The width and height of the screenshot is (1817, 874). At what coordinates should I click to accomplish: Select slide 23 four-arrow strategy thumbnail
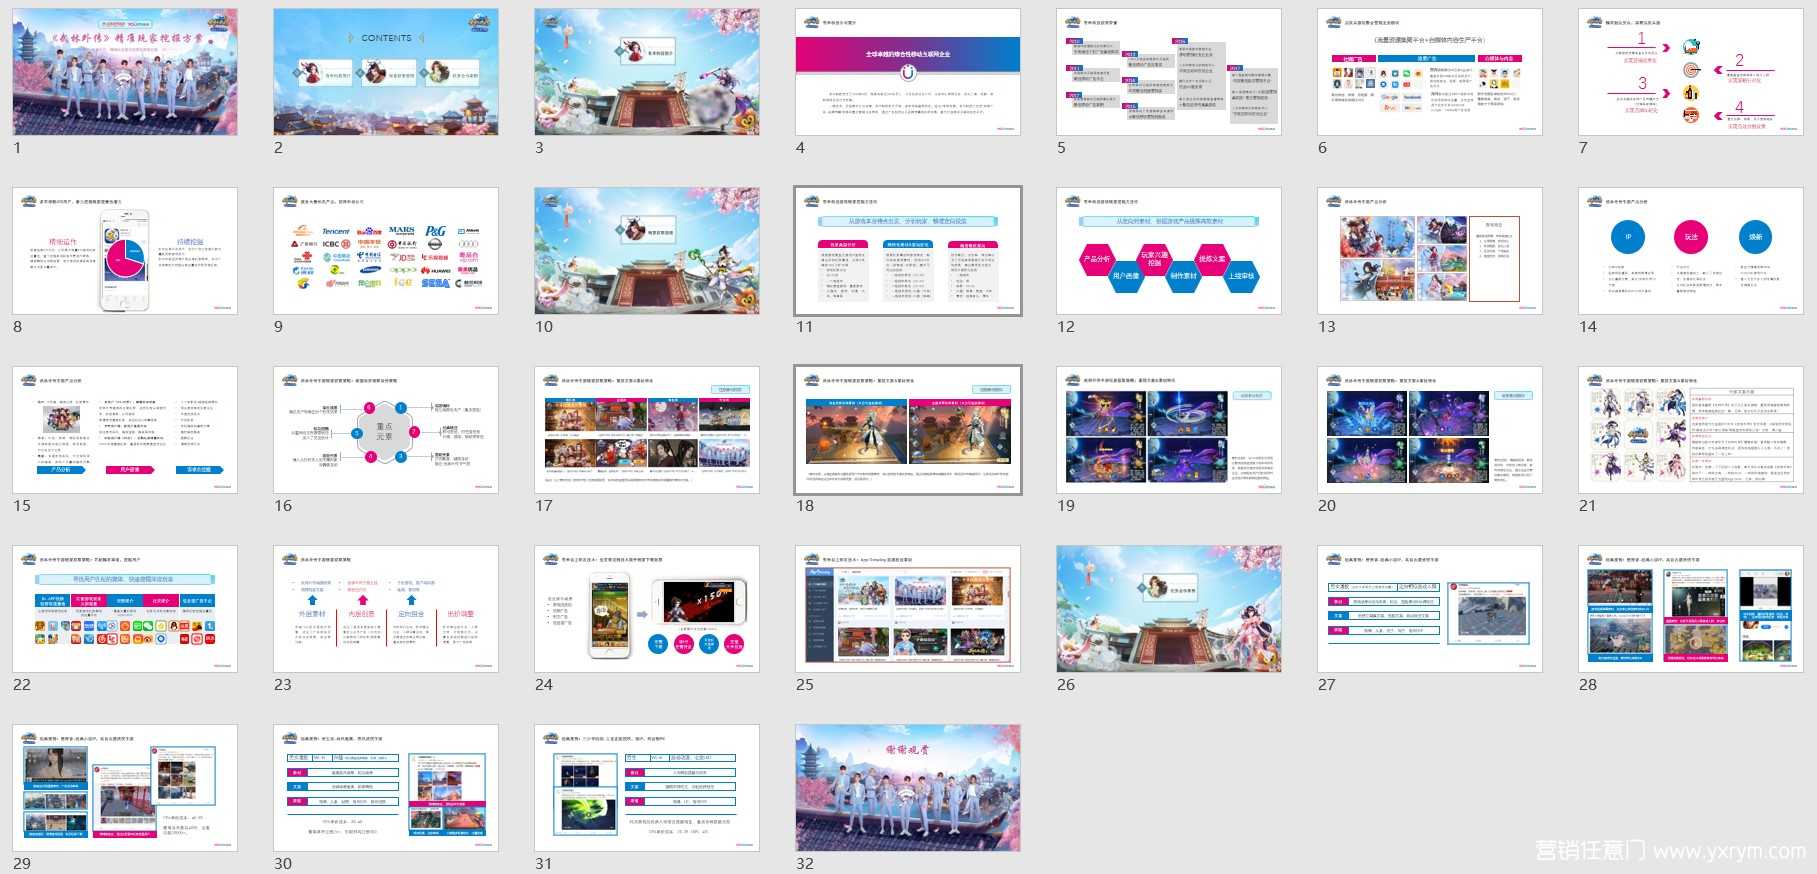(386, 609)
